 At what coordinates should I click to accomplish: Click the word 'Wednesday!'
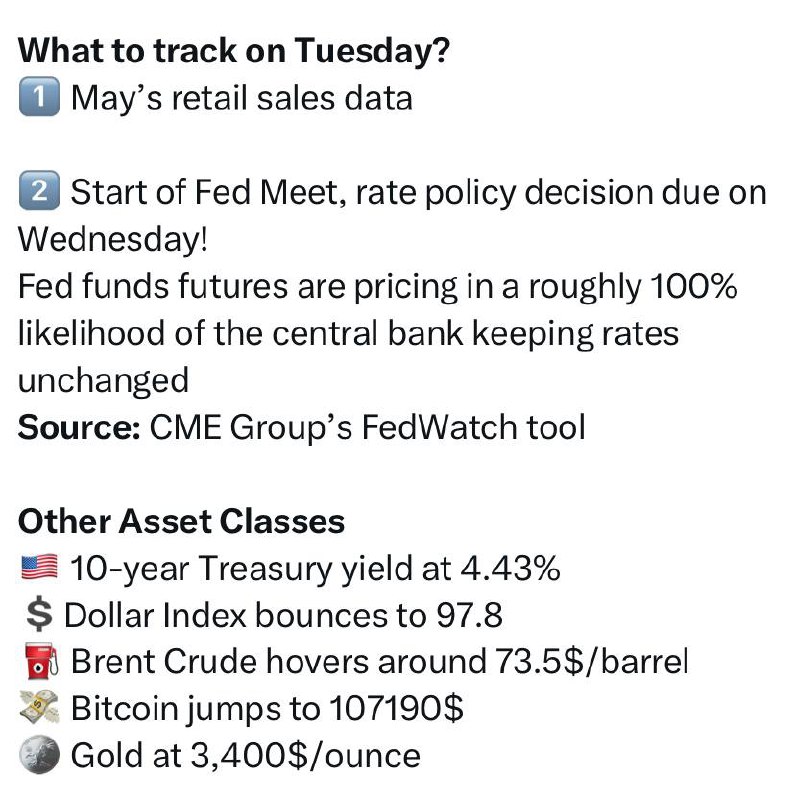(113, 239)
